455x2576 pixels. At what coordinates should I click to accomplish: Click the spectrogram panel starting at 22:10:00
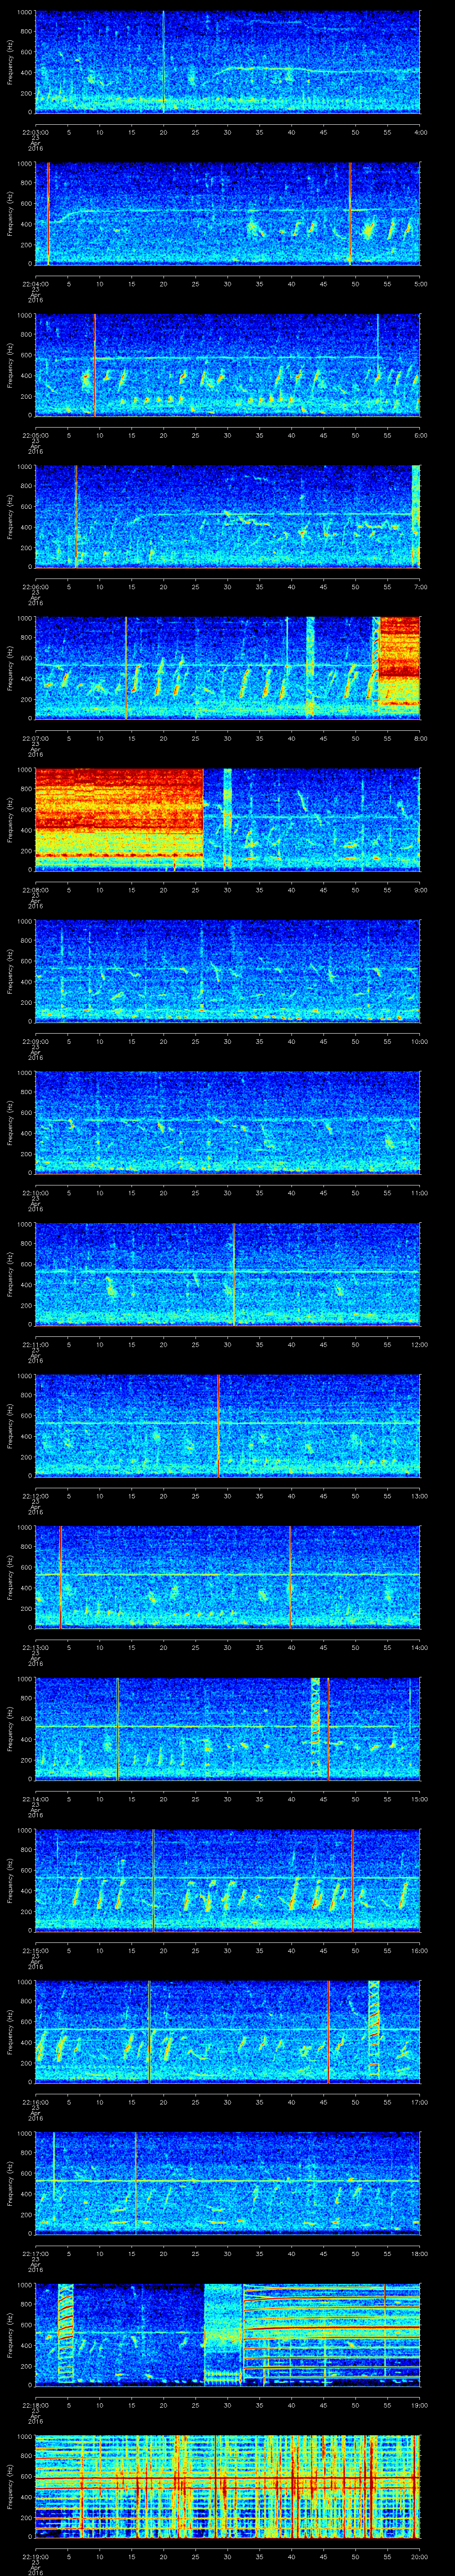coord(228,1122)
